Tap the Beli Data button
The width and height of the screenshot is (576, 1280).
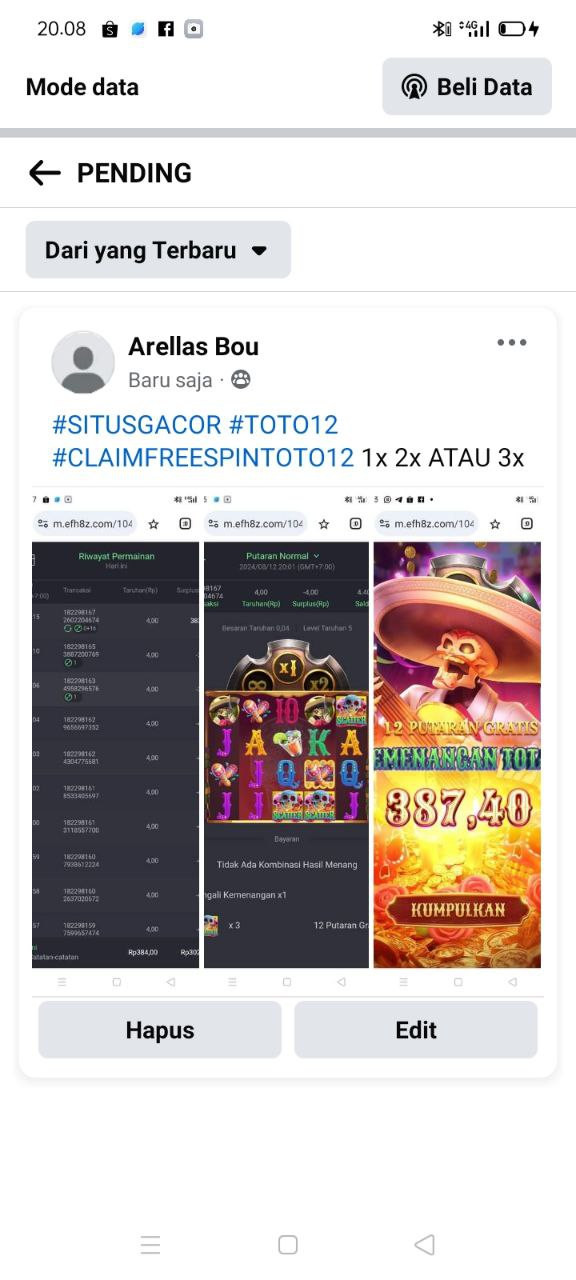click(x=467, y=87)
